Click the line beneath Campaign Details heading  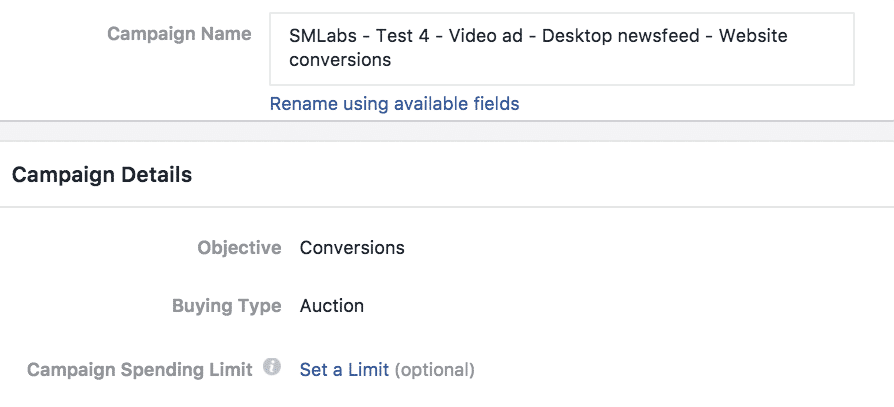pos(447,206)
